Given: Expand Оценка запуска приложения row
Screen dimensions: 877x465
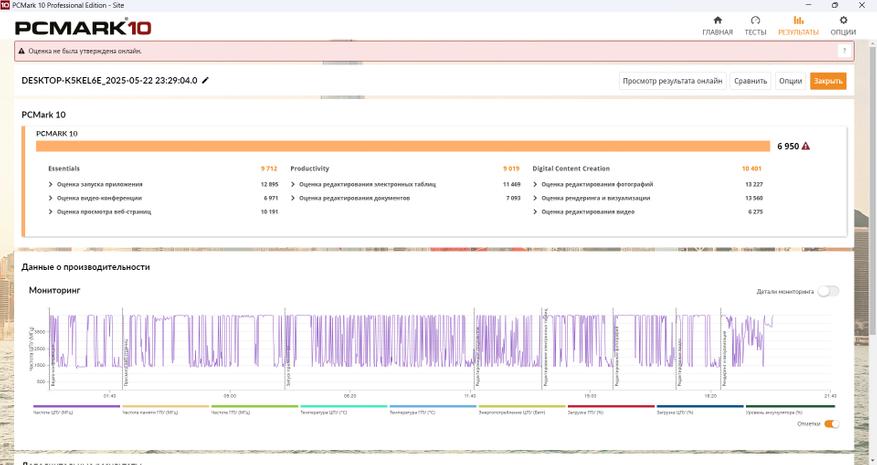Looking at the screenshot, I should (96, 184).
